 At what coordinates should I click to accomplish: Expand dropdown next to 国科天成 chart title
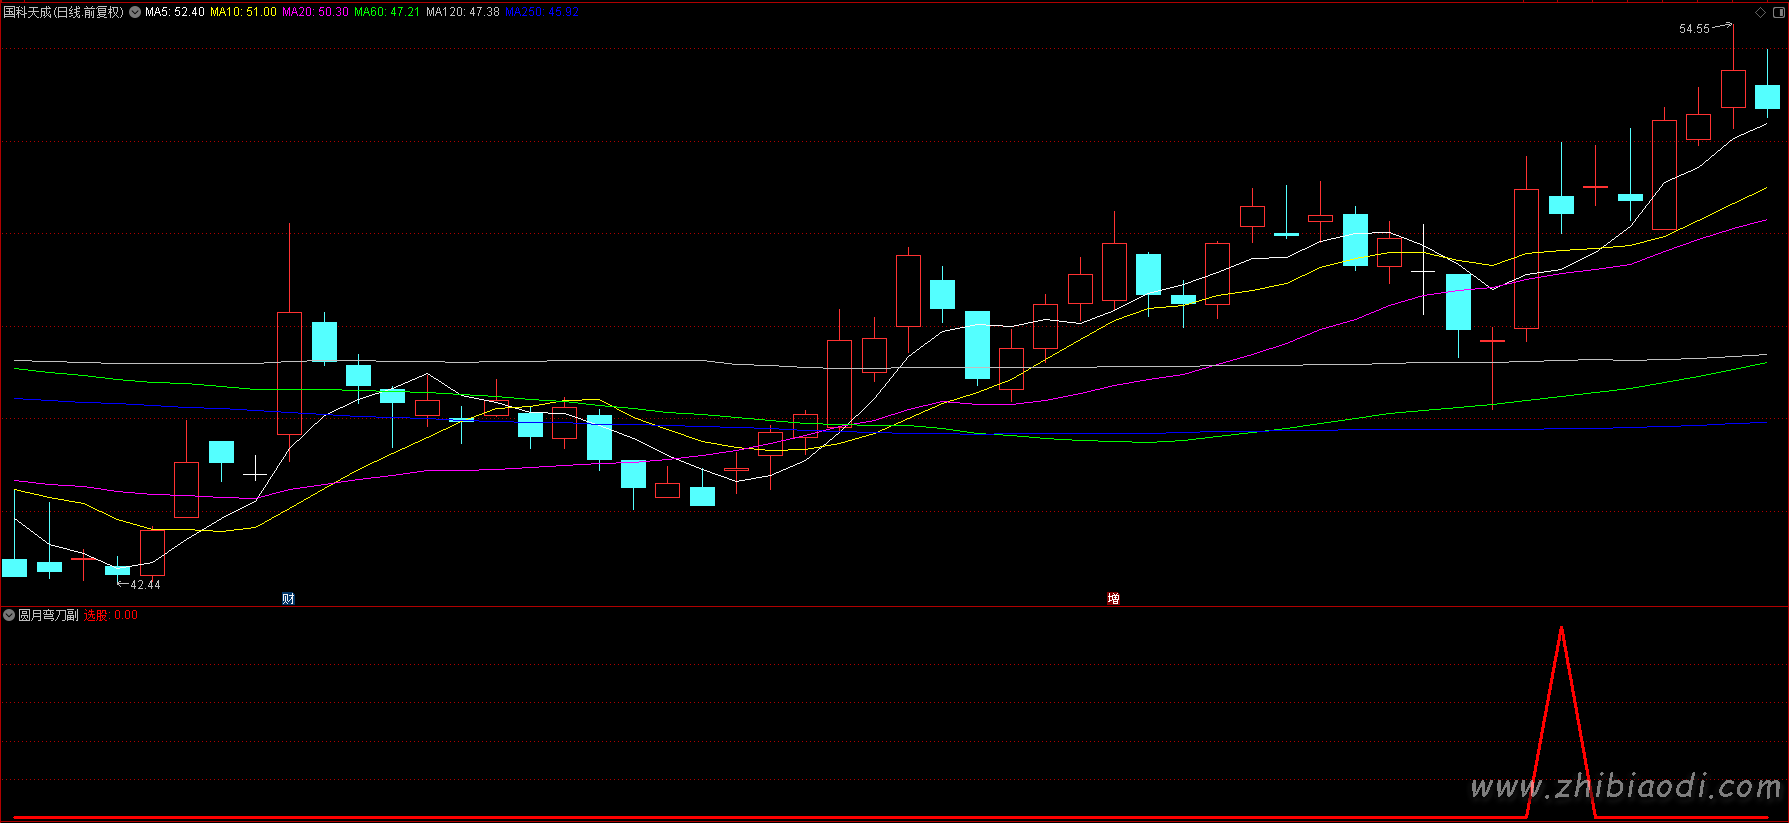pyautogui.click(x=135, y=12)
